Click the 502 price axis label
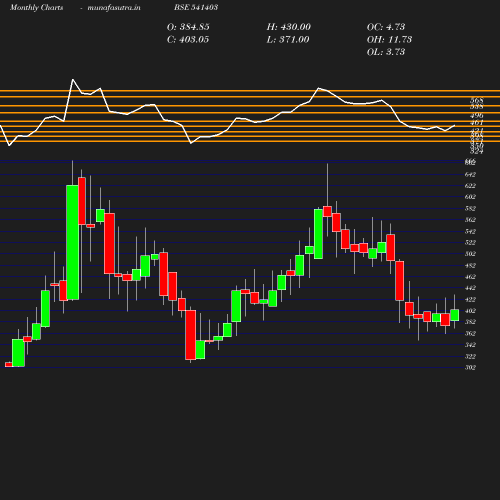 click(x=470, y=254)
